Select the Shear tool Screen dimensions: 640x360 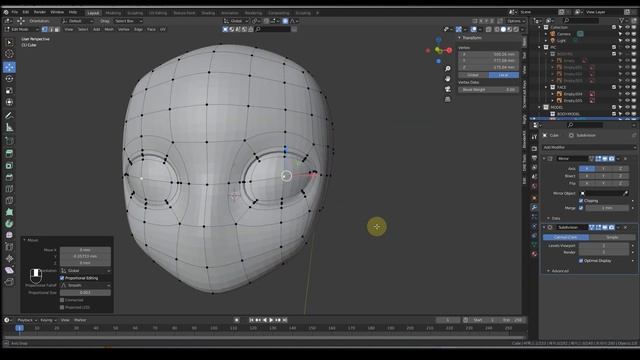tap(9, 270)
